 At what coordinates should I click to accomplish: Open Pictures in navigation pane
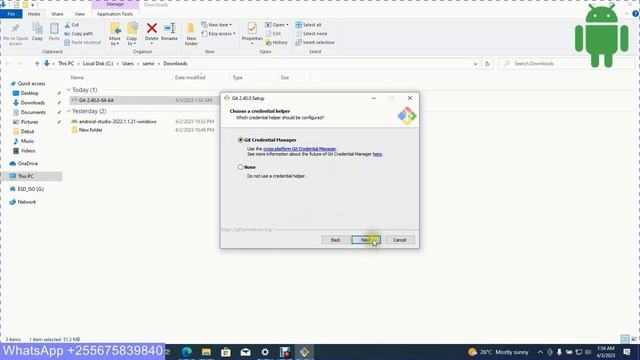tap(29, 122)
